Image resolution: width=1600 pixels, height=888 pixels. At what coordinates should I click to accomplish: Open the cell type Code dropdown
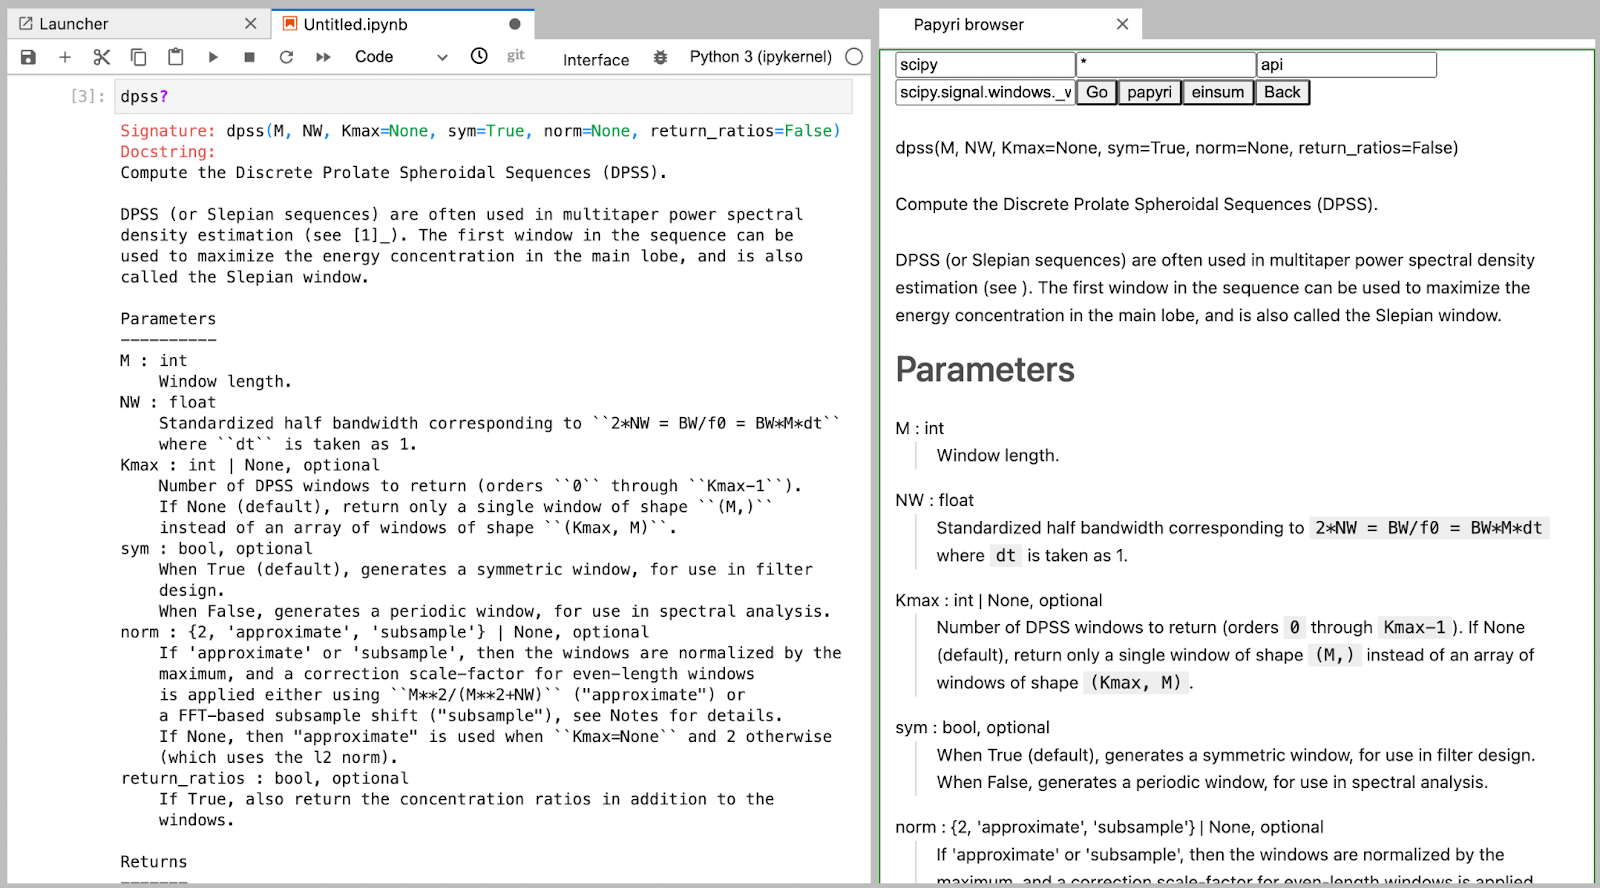coord(401,57)
